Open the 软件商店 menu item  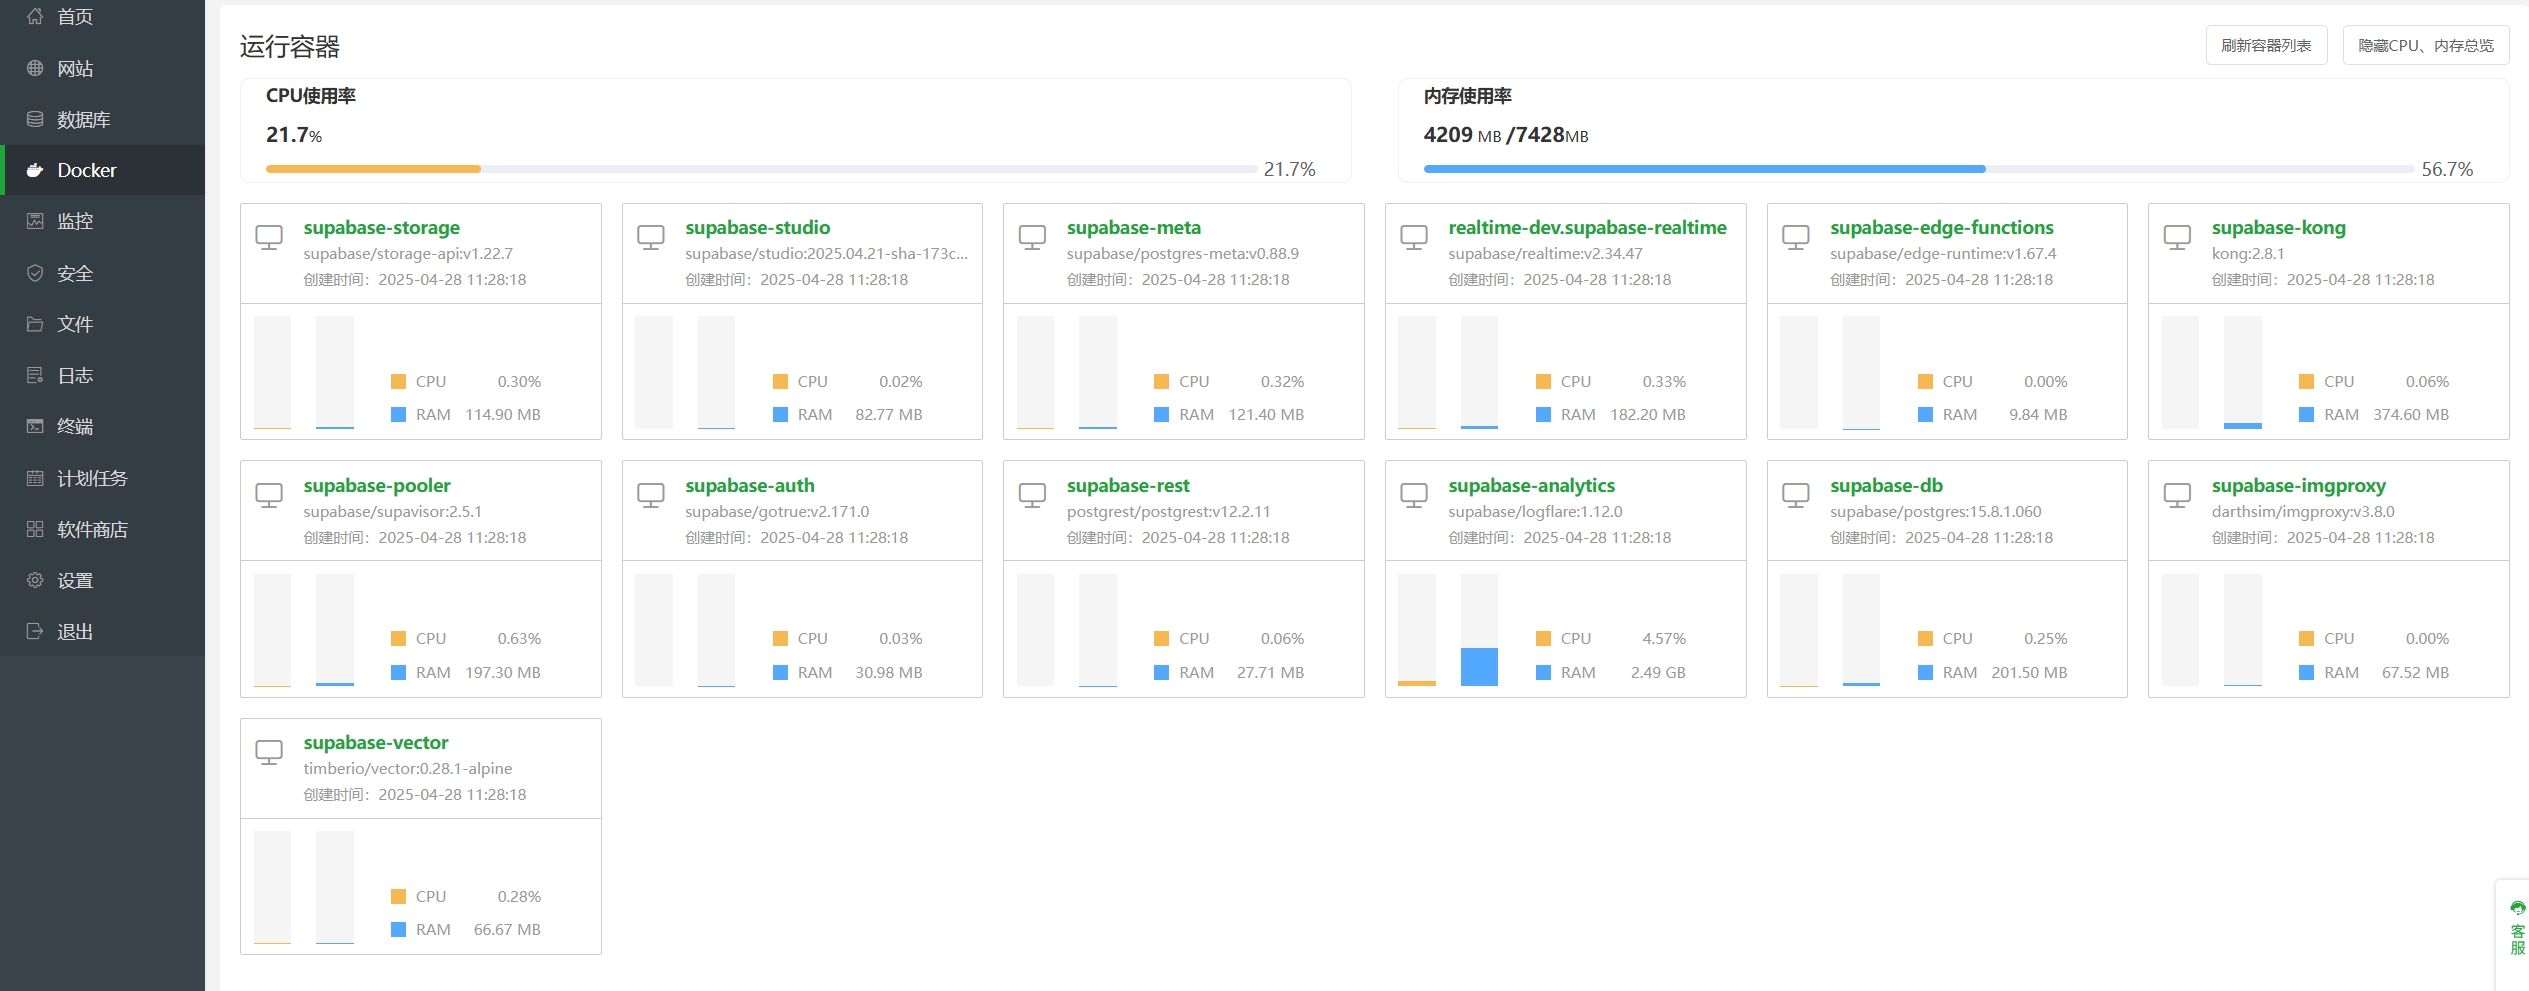pos(102,529)
